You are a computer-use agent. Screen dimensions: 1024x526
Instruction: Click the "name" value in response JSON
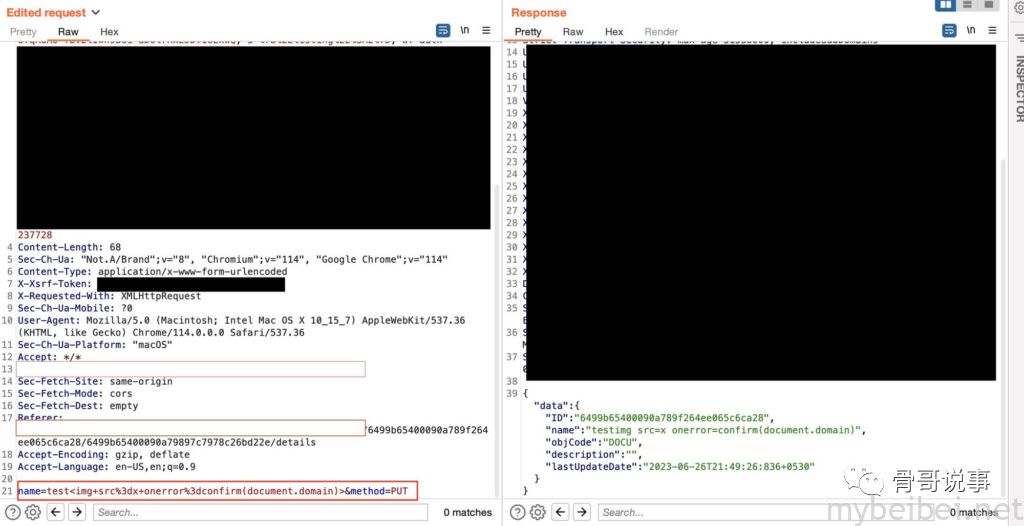(x=725, y=430)
